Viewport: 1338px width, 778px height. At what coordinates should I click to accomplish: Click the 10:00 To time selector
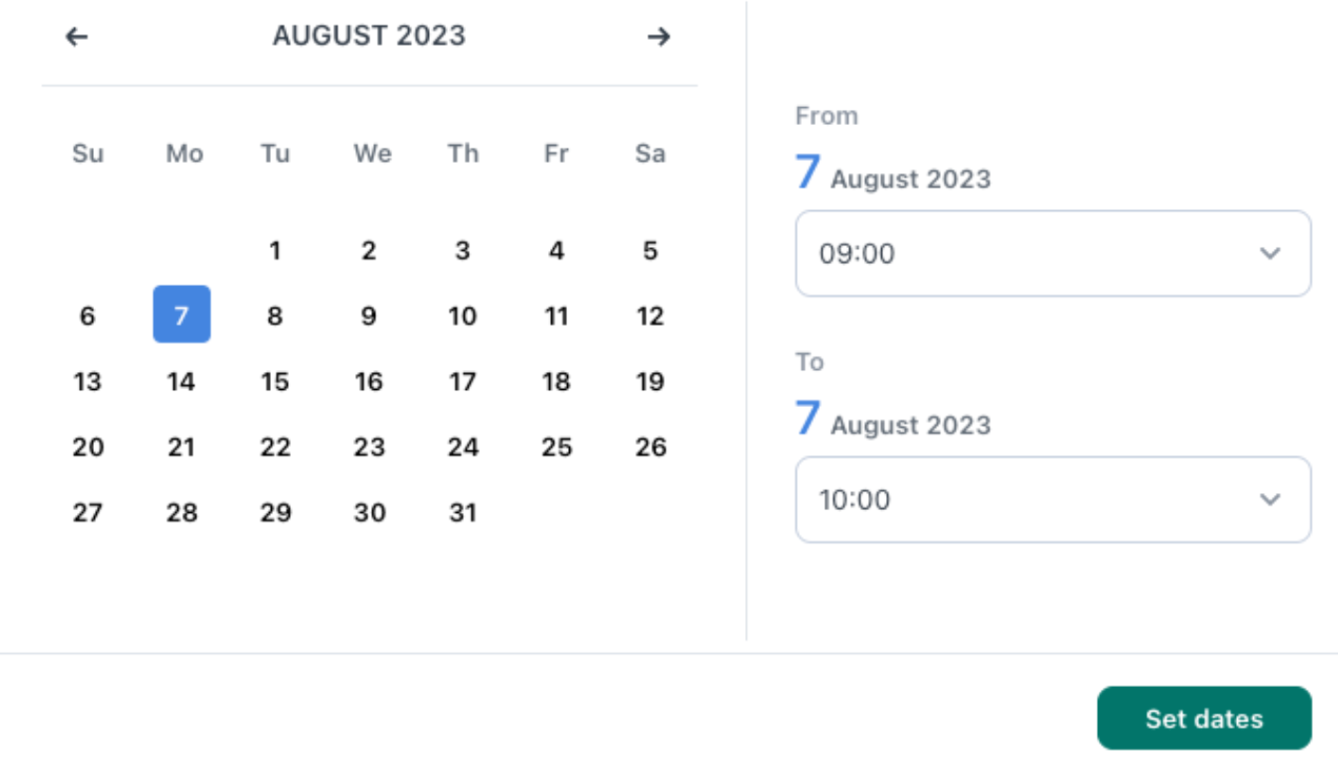point(1053,500)
